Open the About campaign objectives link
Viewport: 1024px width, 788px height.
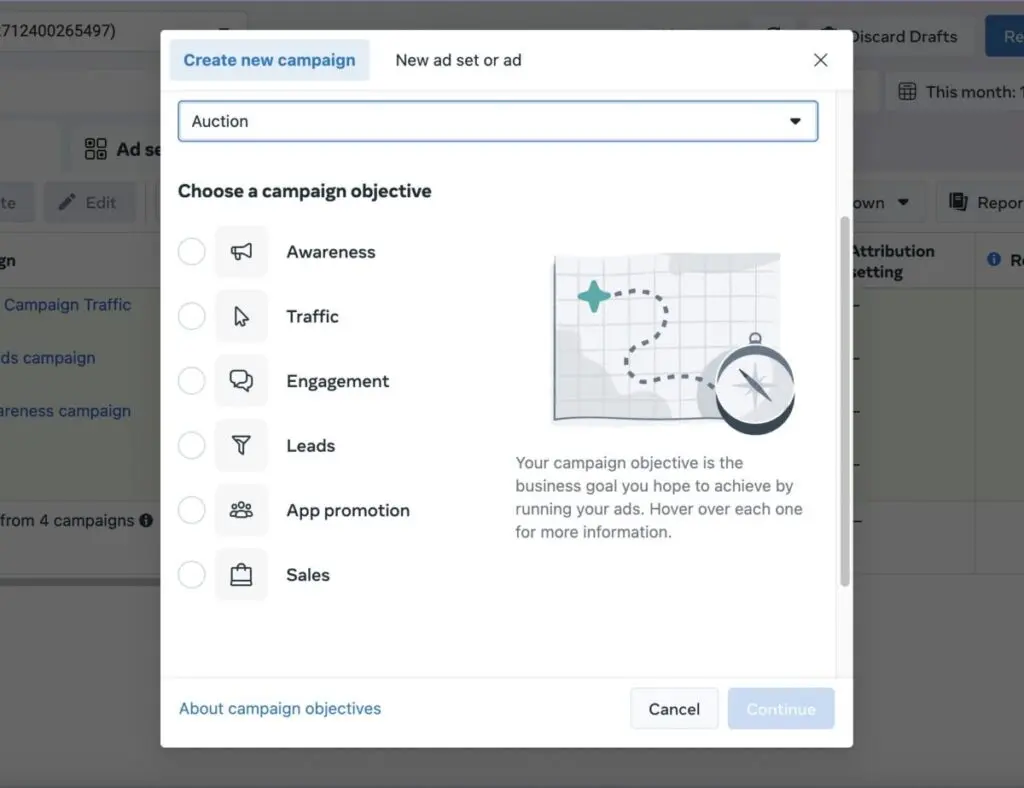280,708
